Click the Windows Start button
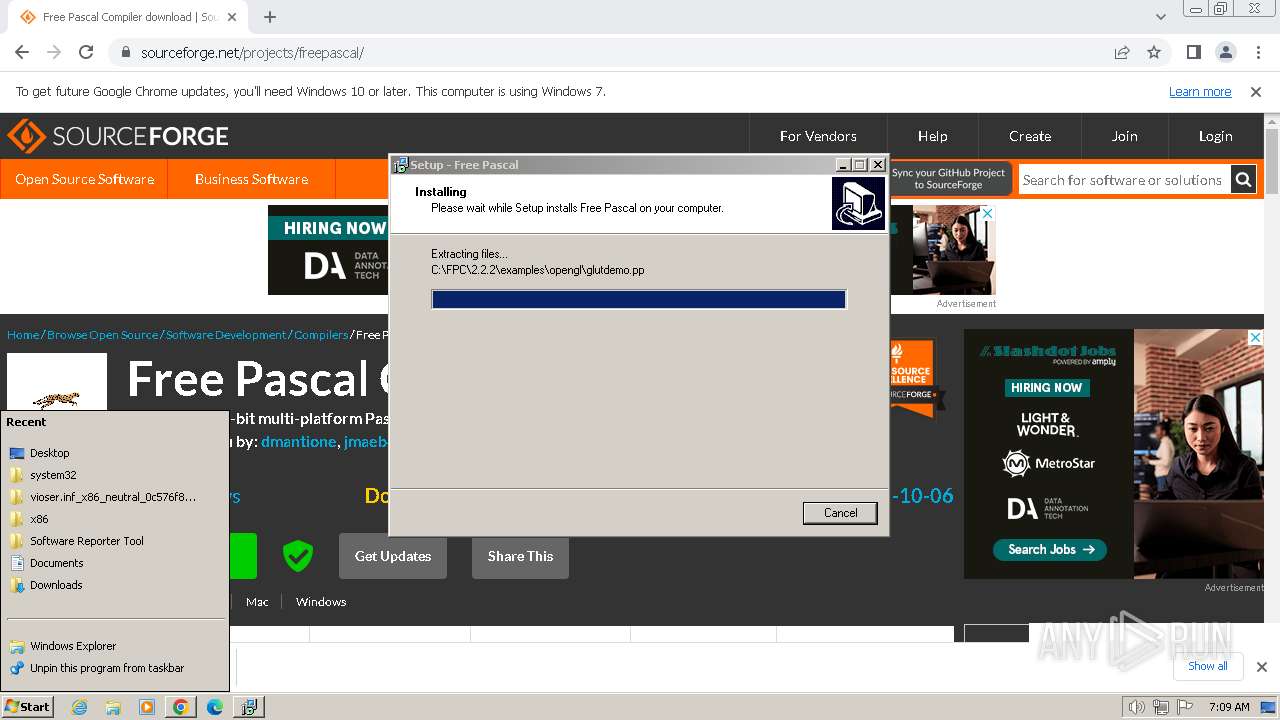 point(27,706)
